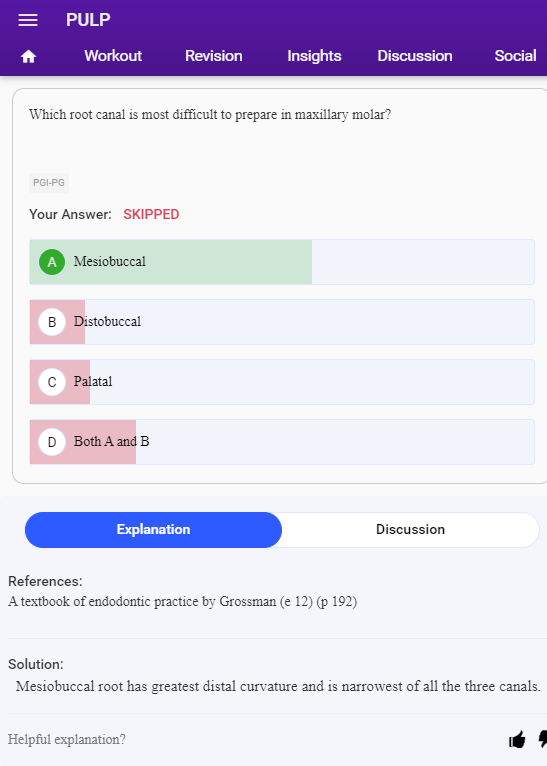Click the green A option circle
The image size is (547, 766).
[52, 262]
